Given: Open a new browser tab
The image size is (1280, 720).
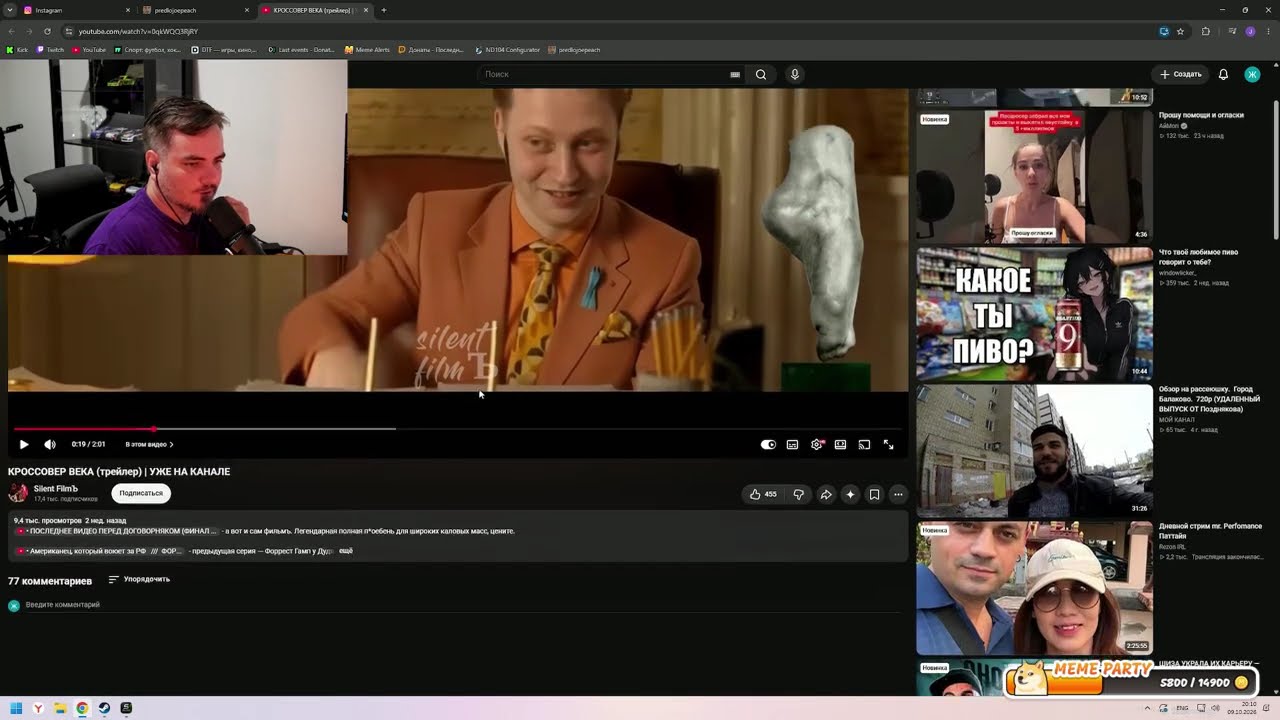Looking at the screenshot, I should 384,10.
